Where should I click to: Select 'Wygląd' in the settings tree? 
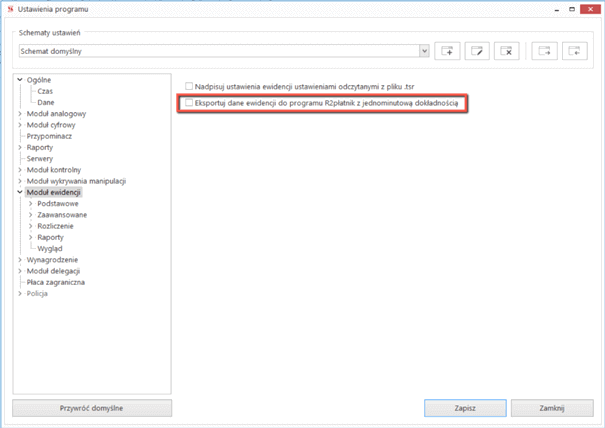pyautogui.click(x=50, y=248)
